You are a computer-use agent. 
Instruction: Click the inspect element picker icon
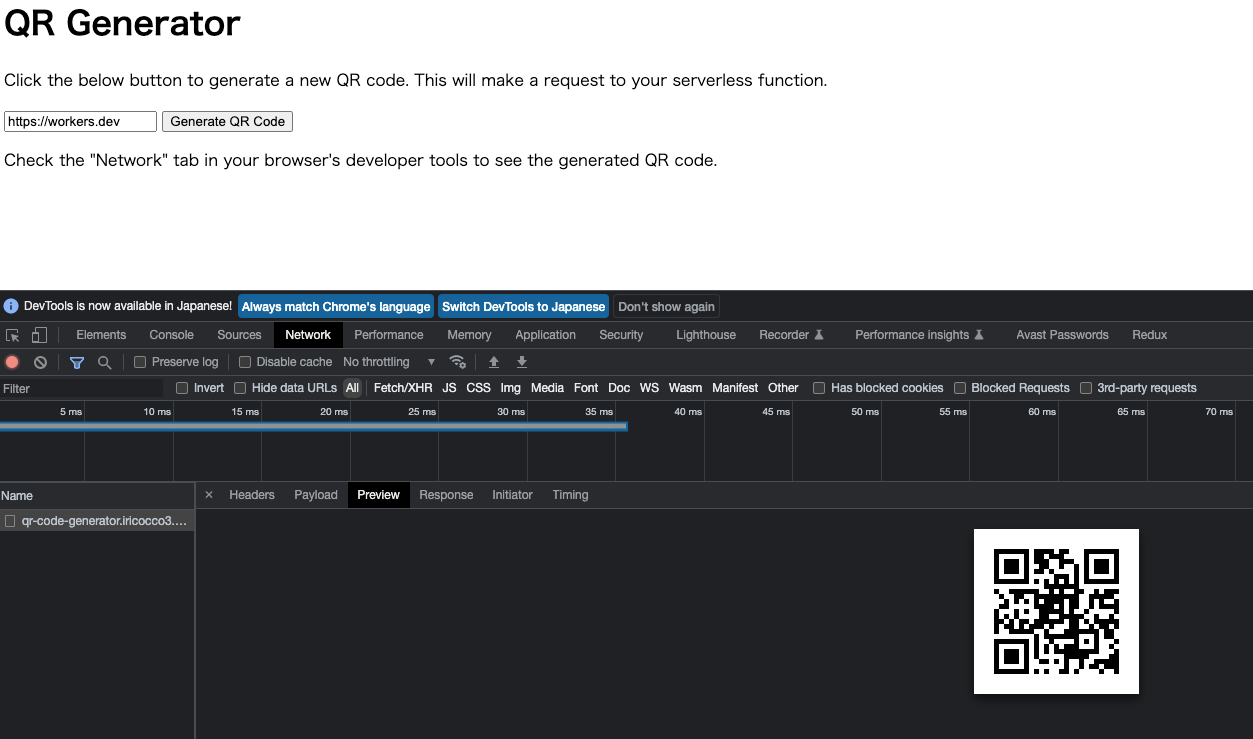pos(13,335)
